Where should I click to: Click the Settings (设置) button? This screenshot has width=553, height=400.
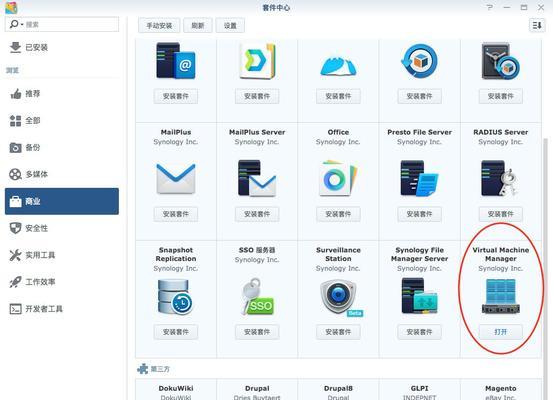[230, 25]
